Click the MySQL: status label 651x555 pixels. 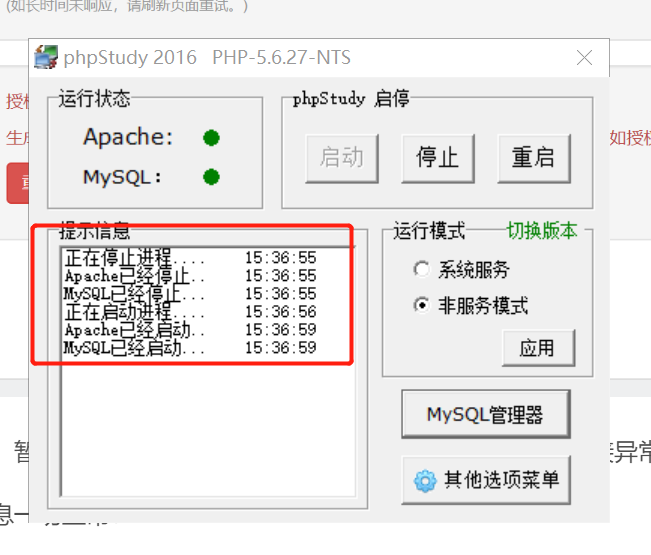click(122, 178)
